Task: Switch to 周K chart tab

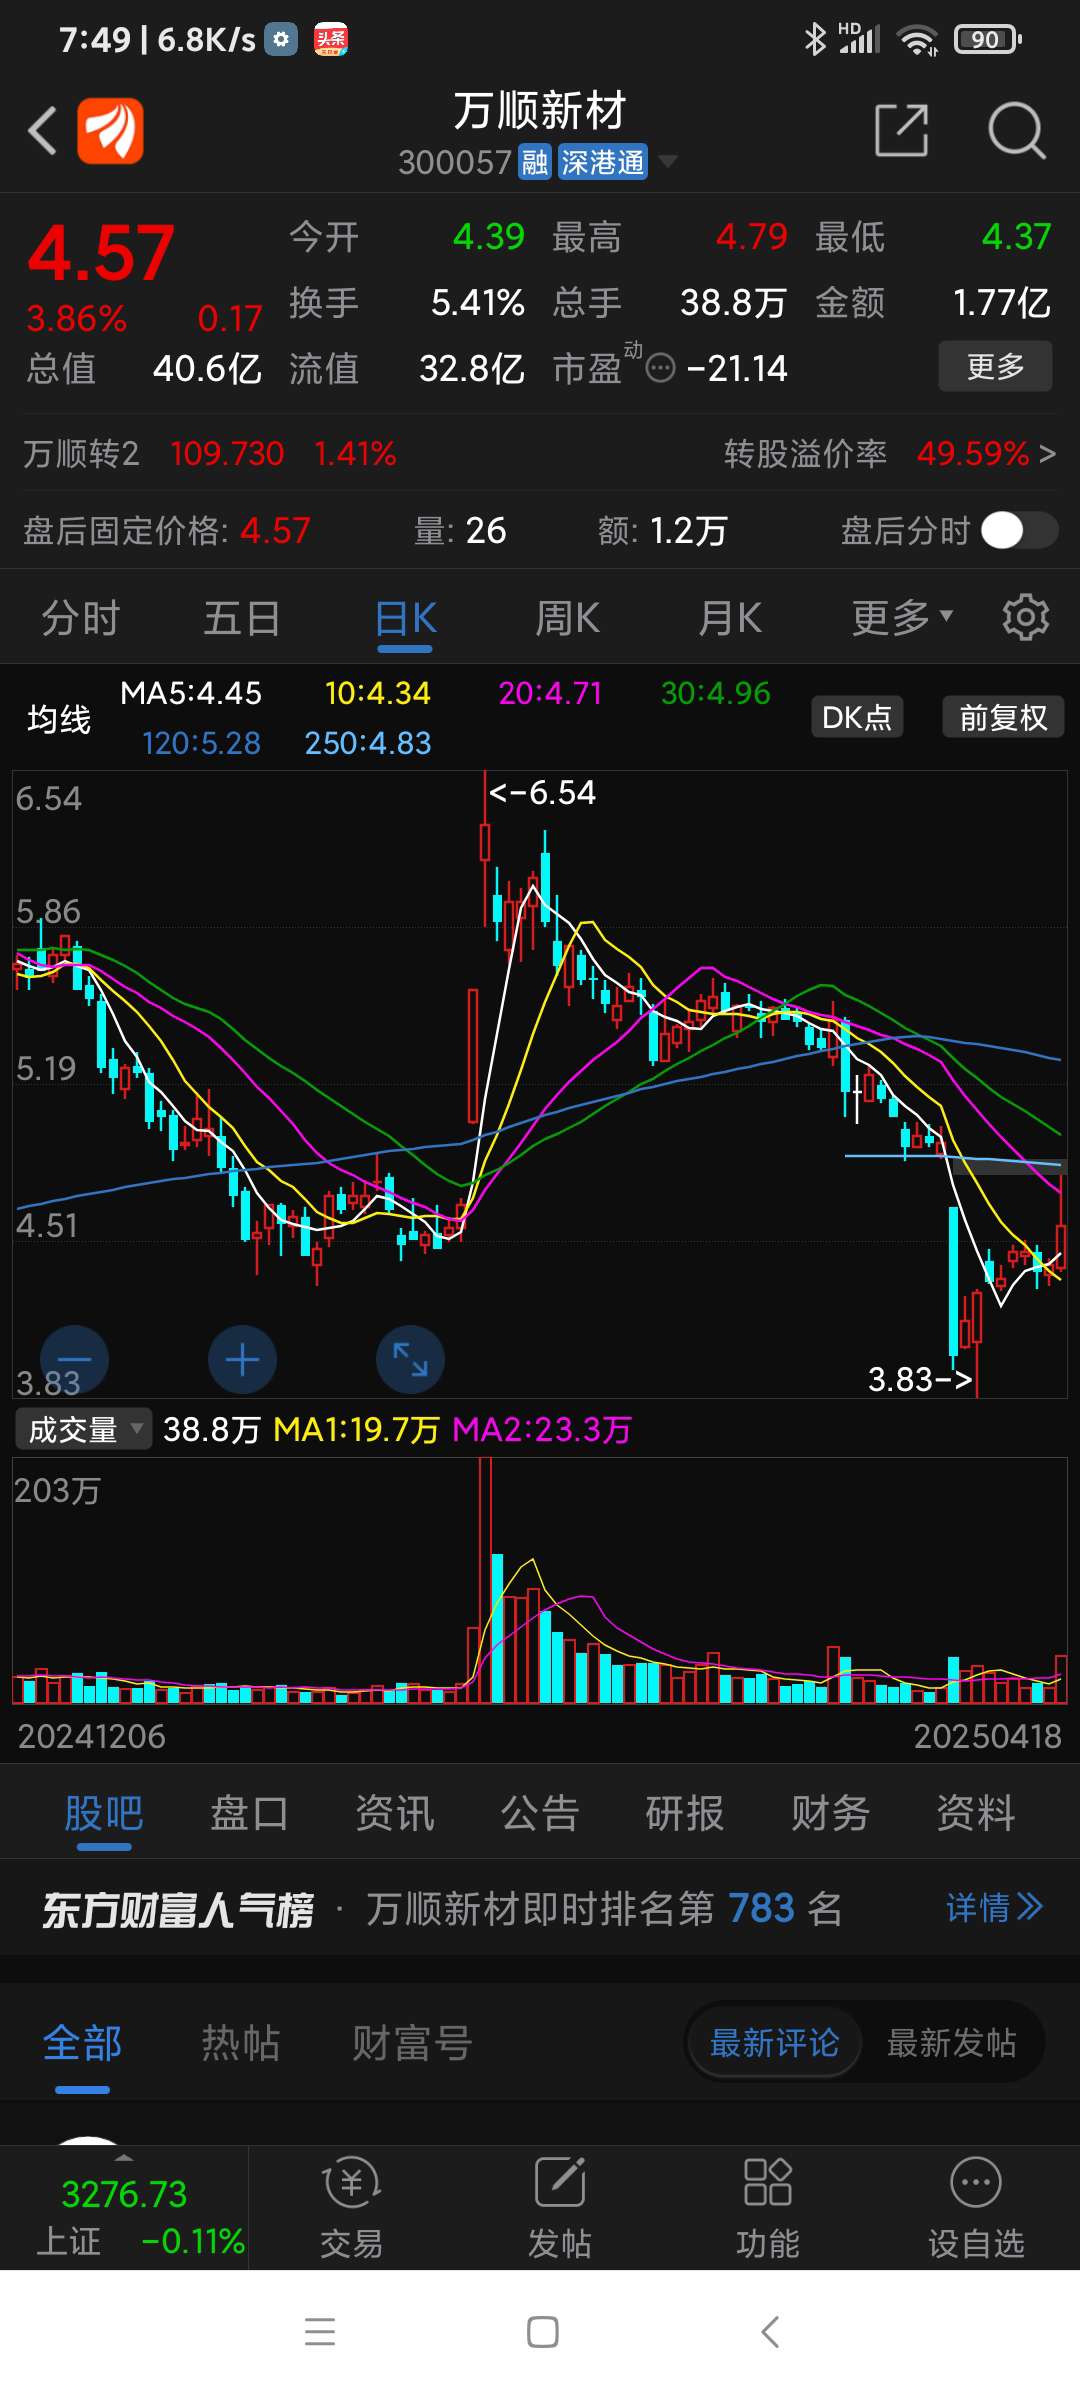Action: point(567,618)
